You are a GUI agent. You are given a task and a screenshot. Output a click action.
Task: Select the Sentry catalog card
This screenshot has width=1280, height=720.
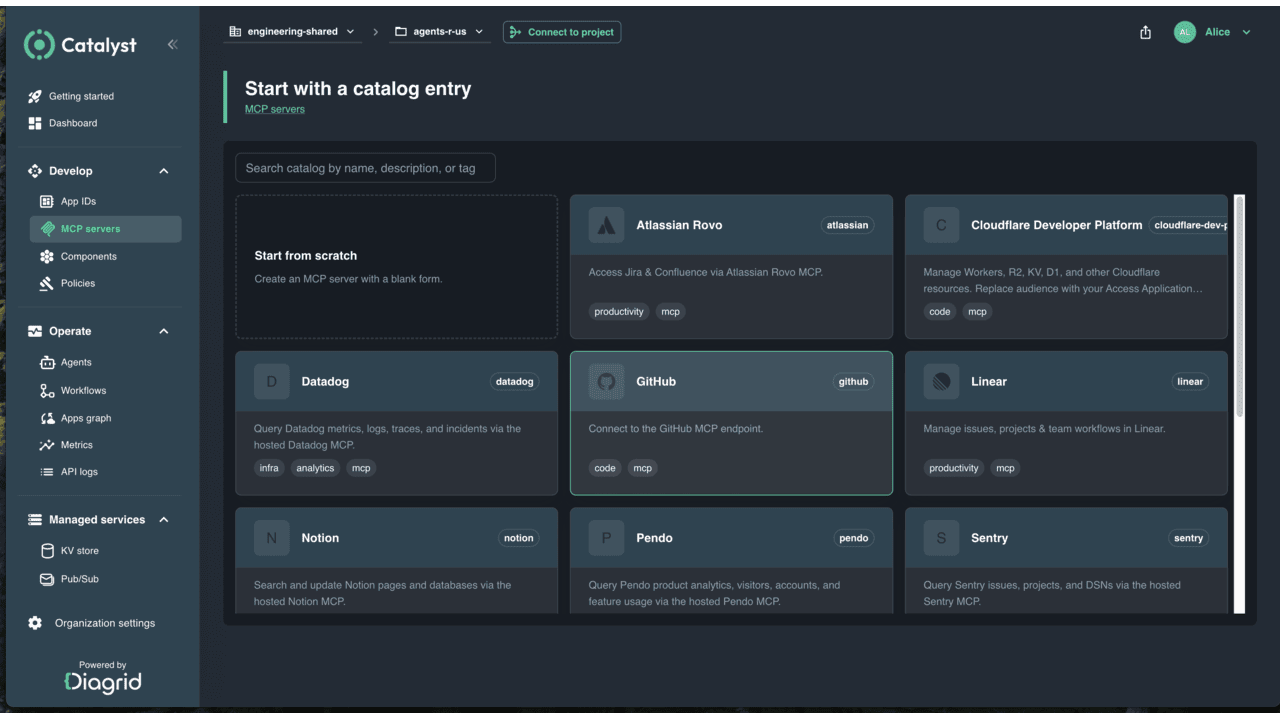tap(1066, 560)
